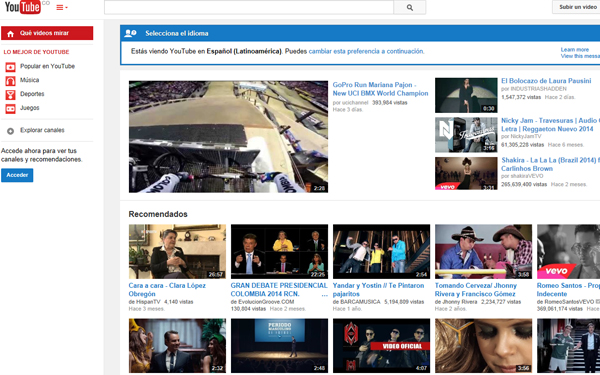
Task: Open the Periodo thumbnail with 2:48 duration
Action: point(279,346)
